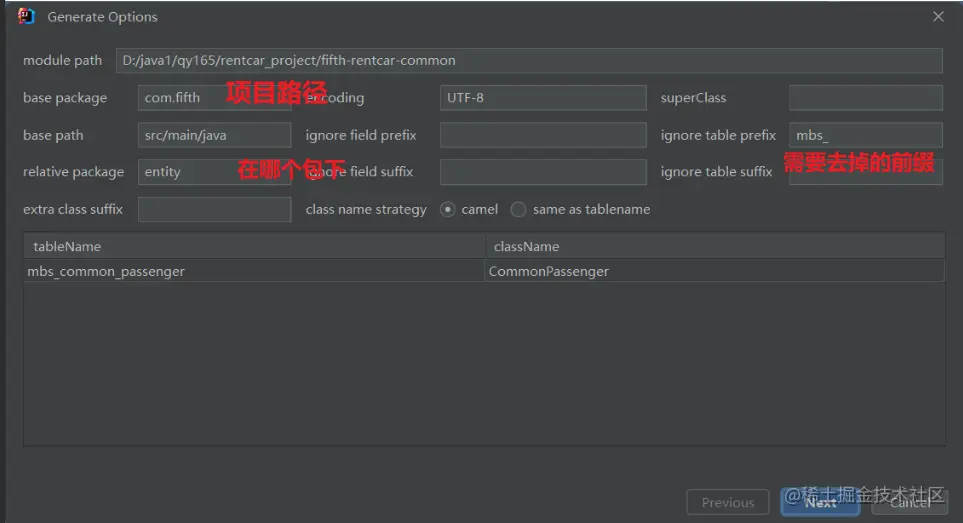Click the base path label
This screenshot has height=523, width=963.
[53, 135]
